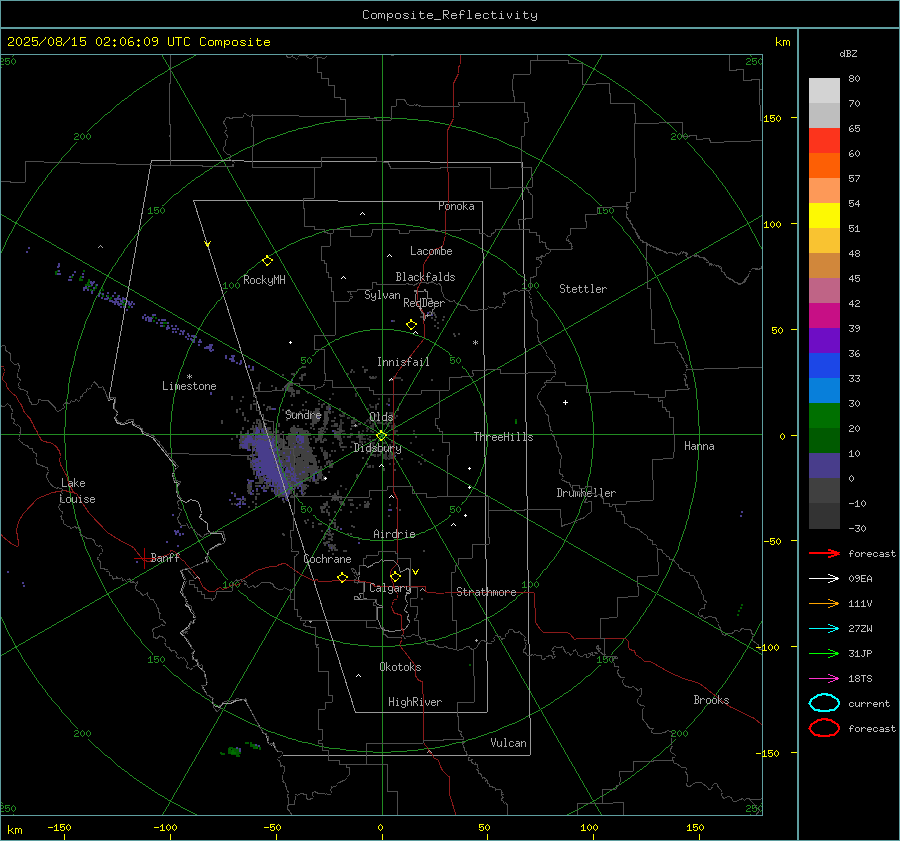900x841 pixels.
Task: Click the yellow V marker northwest of RockyMH
Action: (208, 244)
